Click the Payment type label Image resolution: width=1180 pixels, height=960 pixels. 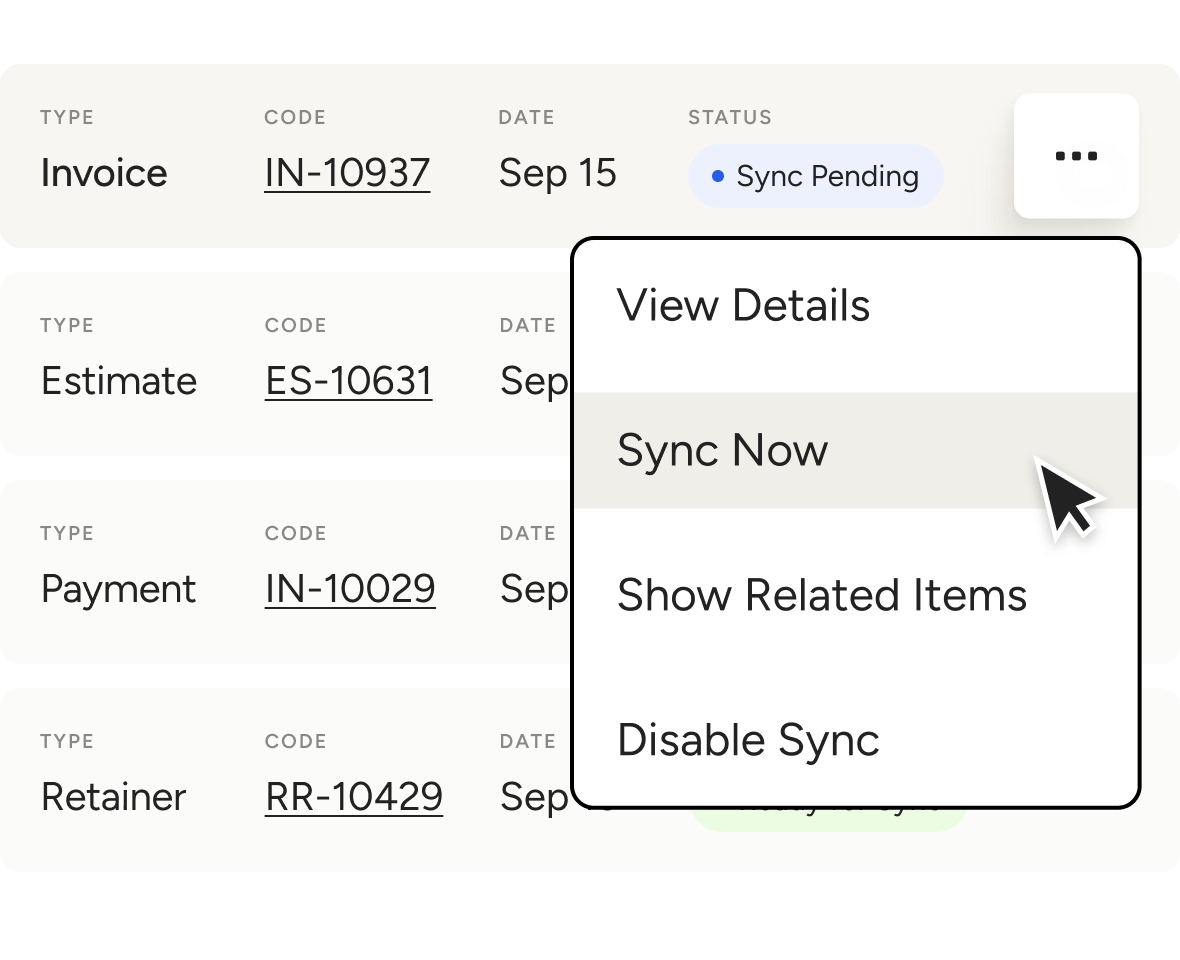pos(118,589)
